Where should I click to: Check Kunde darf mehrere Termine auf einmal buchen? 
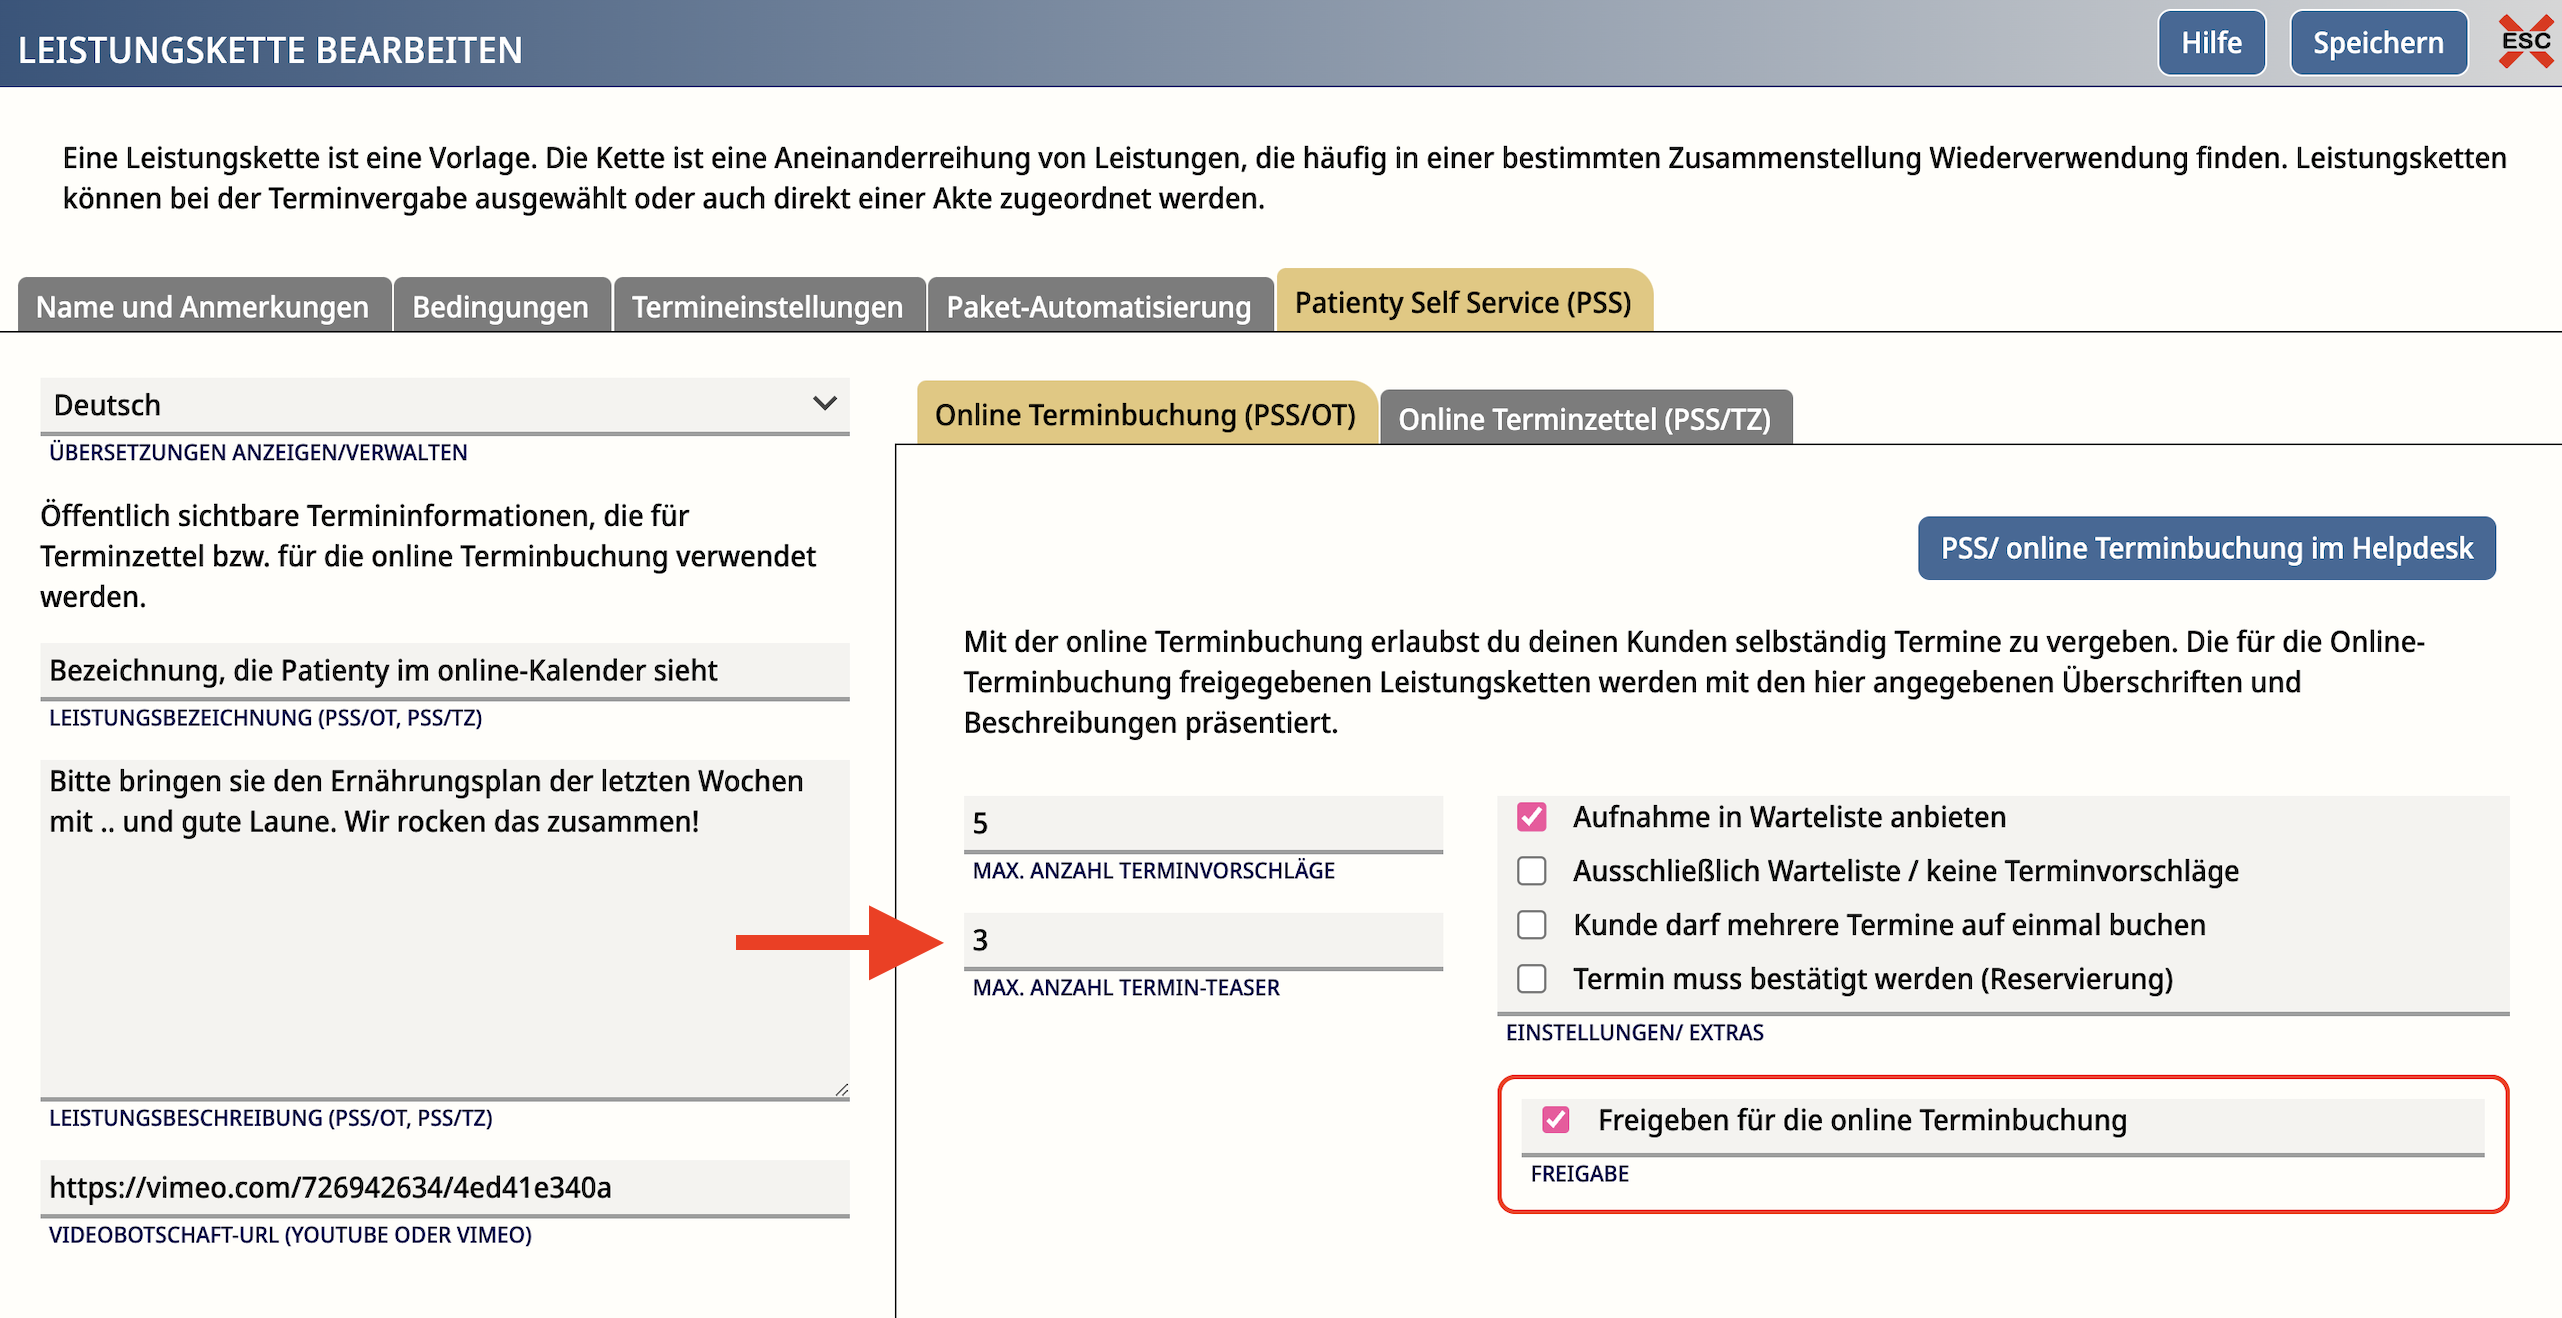(x=1531, y=925)
